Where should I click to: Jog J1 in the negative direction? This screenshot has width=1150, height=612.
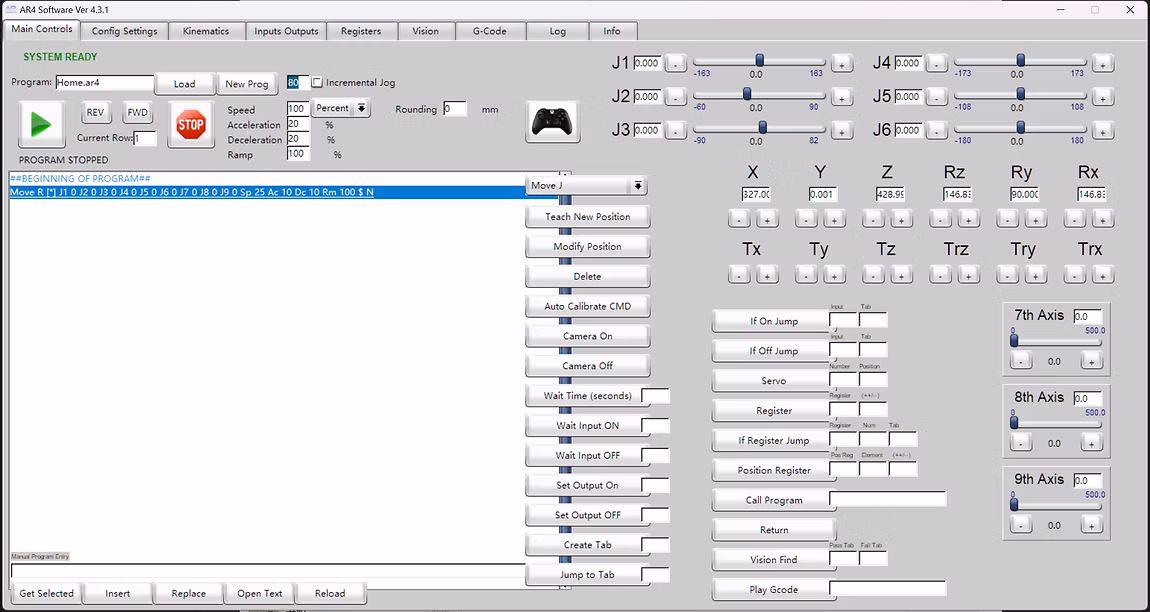coord(675,64)
